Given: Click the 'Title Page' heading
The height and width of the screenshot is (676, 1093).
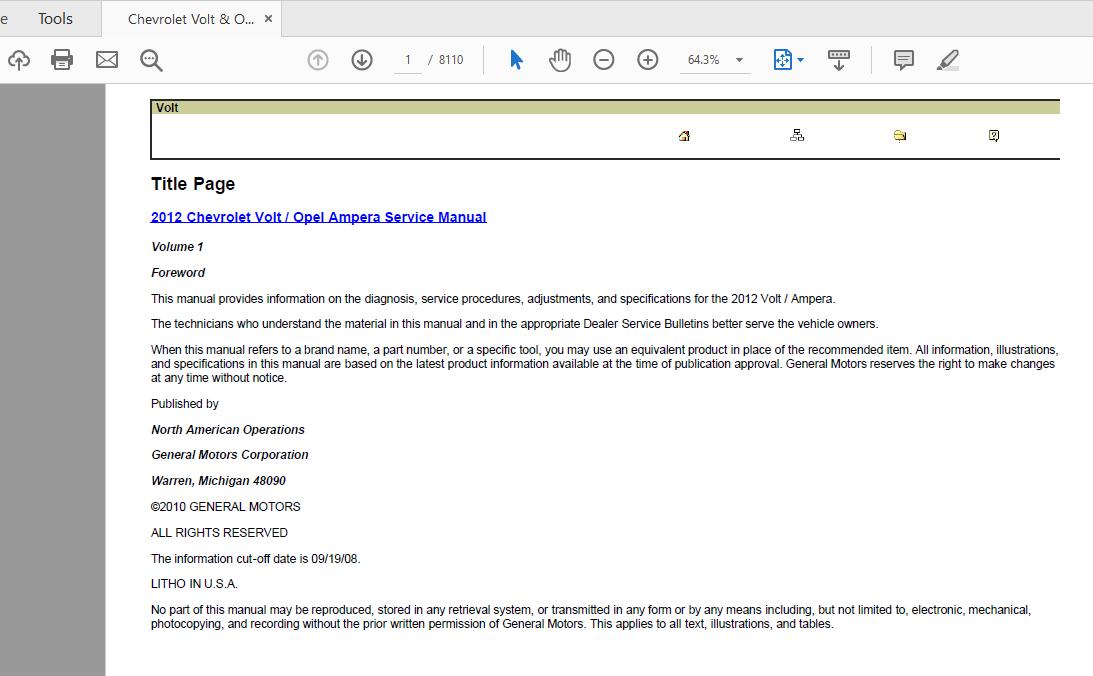Looking at the screenshot, I should pos(193,184).
